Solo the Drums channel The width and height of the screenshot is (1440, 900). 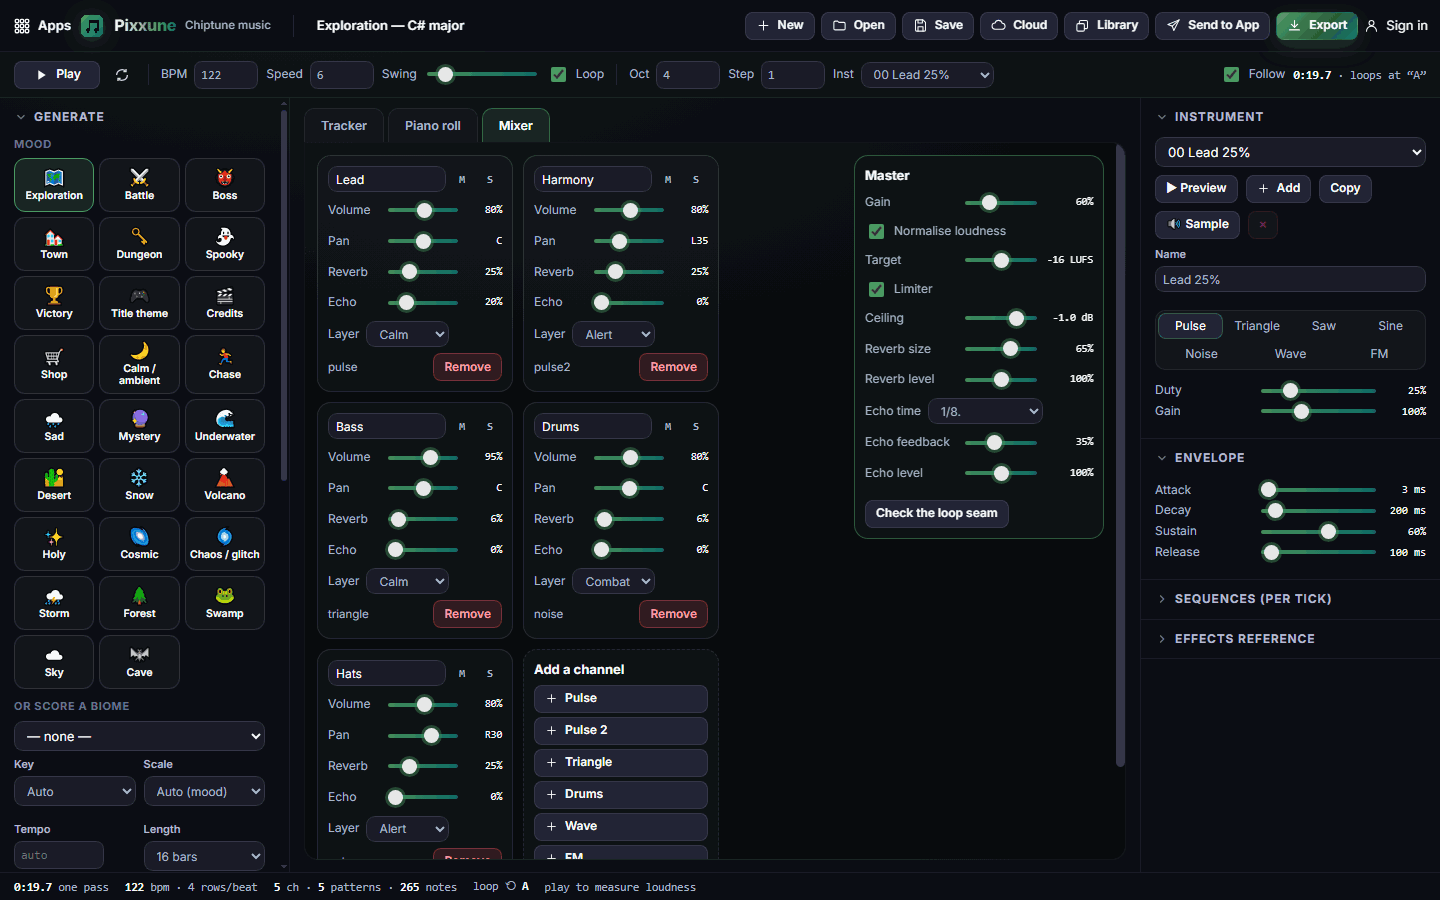(x=696, y=427)
